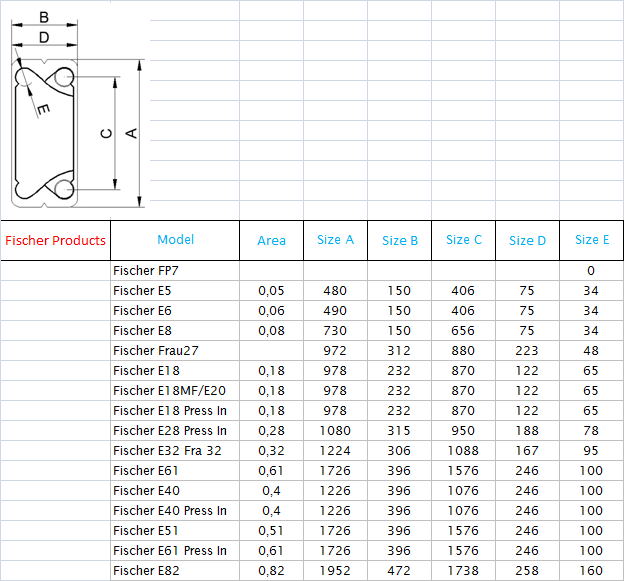
Task: Select Area 0,32 in E32 Fra 32 row
Action: tap(271, 450)
